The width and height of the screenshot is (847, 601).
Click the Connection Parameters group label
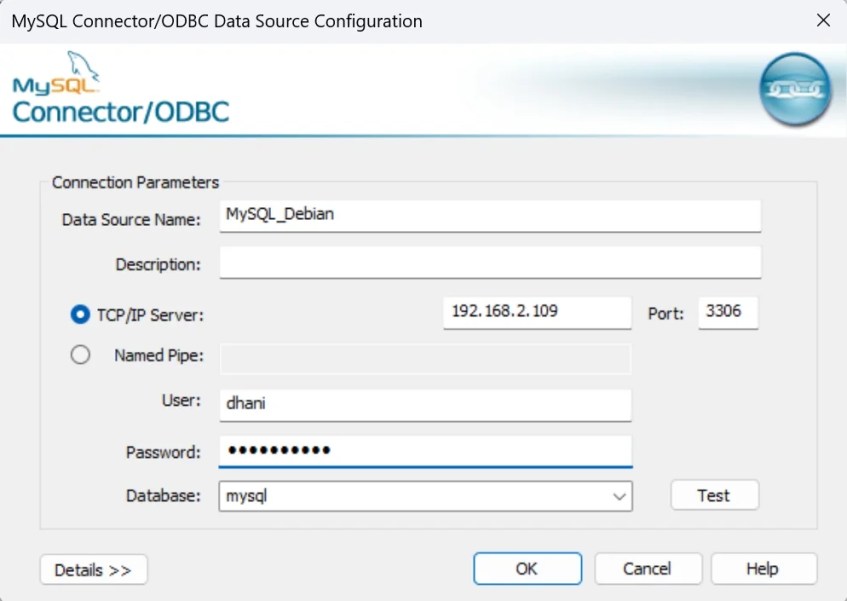pos(135,183)
